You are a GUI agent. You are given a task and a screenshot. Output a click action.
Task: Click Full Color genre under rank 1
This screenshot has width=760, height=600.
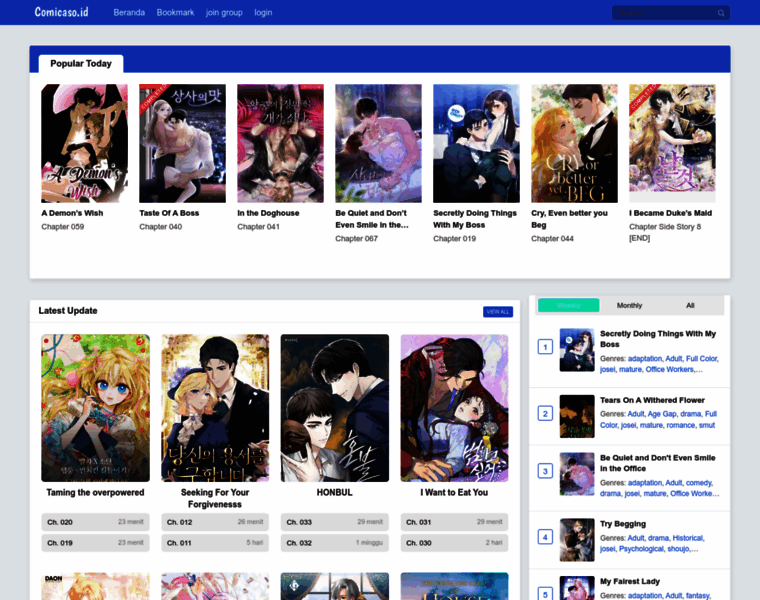click(x=701, y=359)
